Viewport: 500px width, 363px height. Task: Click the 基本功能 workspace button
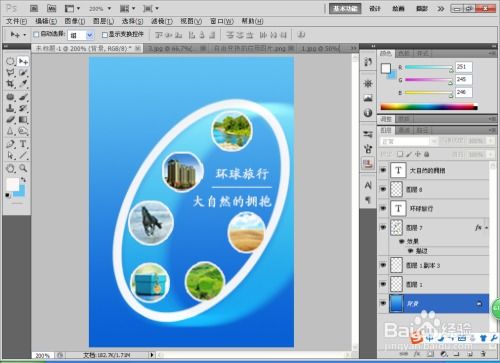(345, 9)
